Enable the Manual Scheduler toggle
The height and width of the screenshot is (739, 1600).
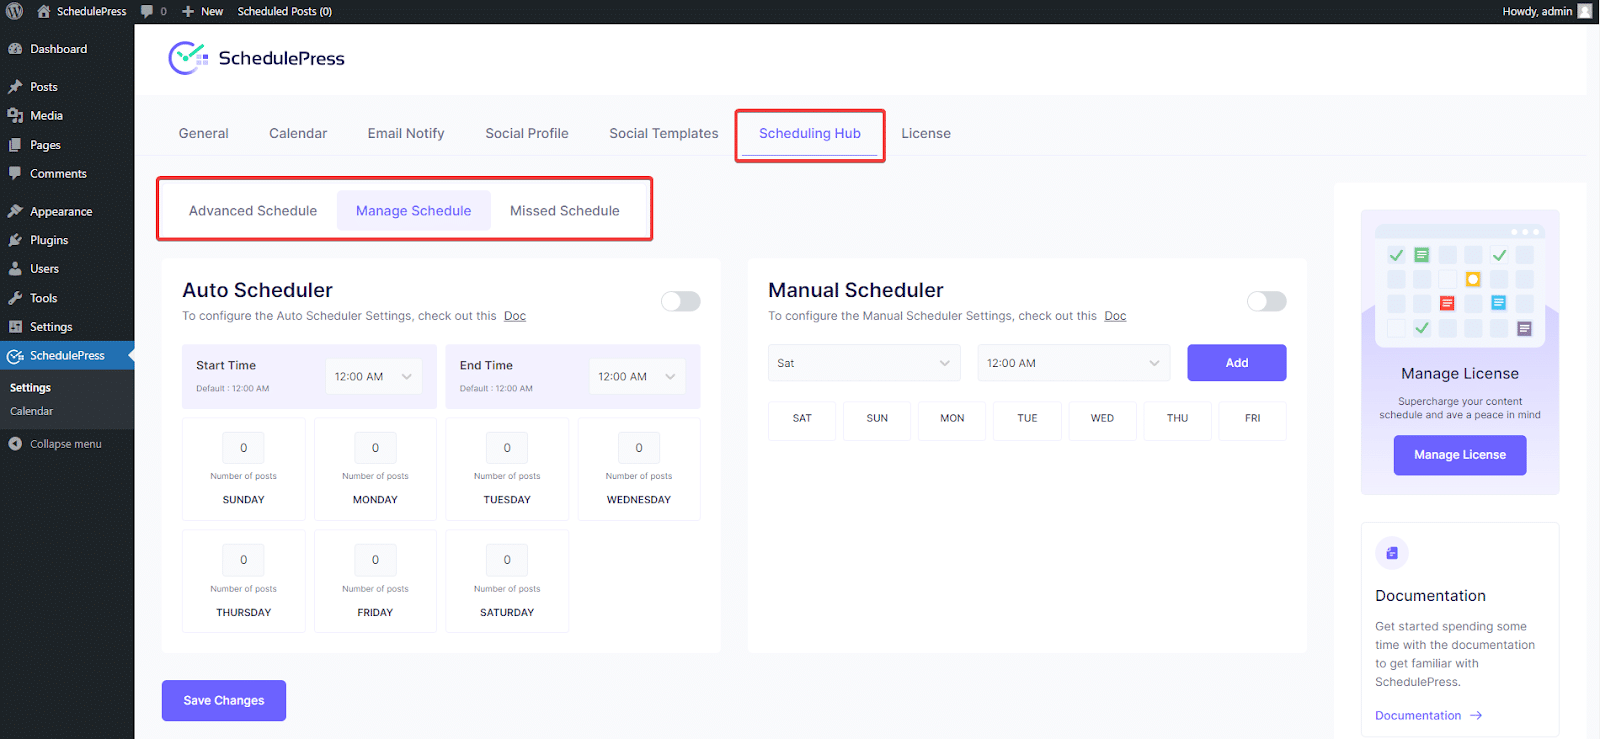tap(1267, 301)
